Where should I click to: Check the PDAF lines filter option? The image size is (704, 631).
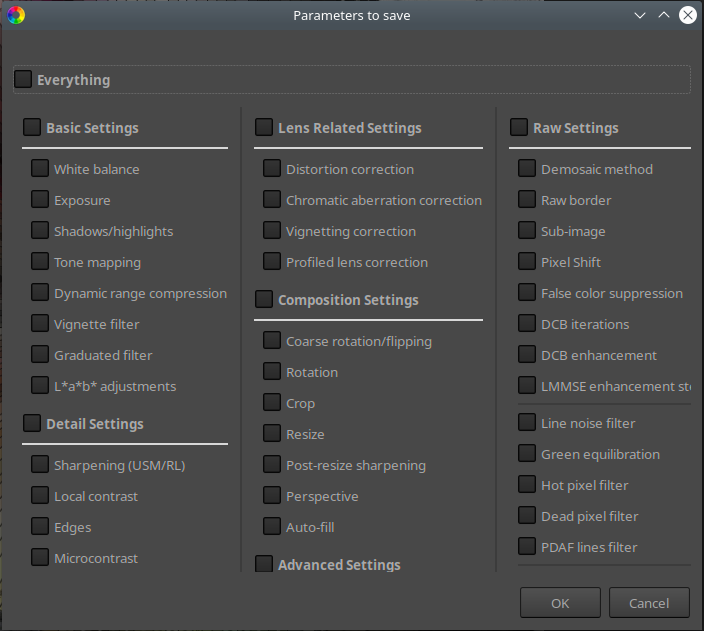527,547
